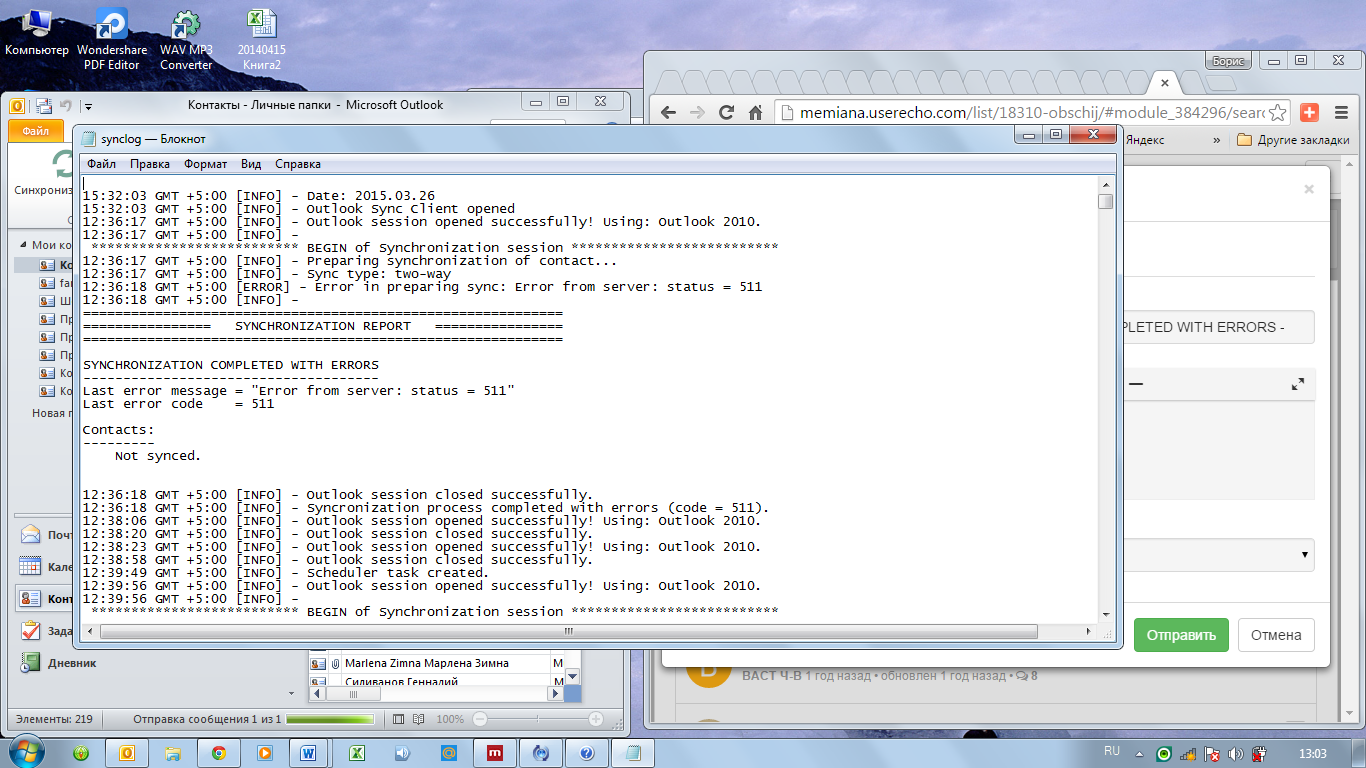
Task: Open the orange Файл tab in Outlook
Action: click(x=36, y=131)
